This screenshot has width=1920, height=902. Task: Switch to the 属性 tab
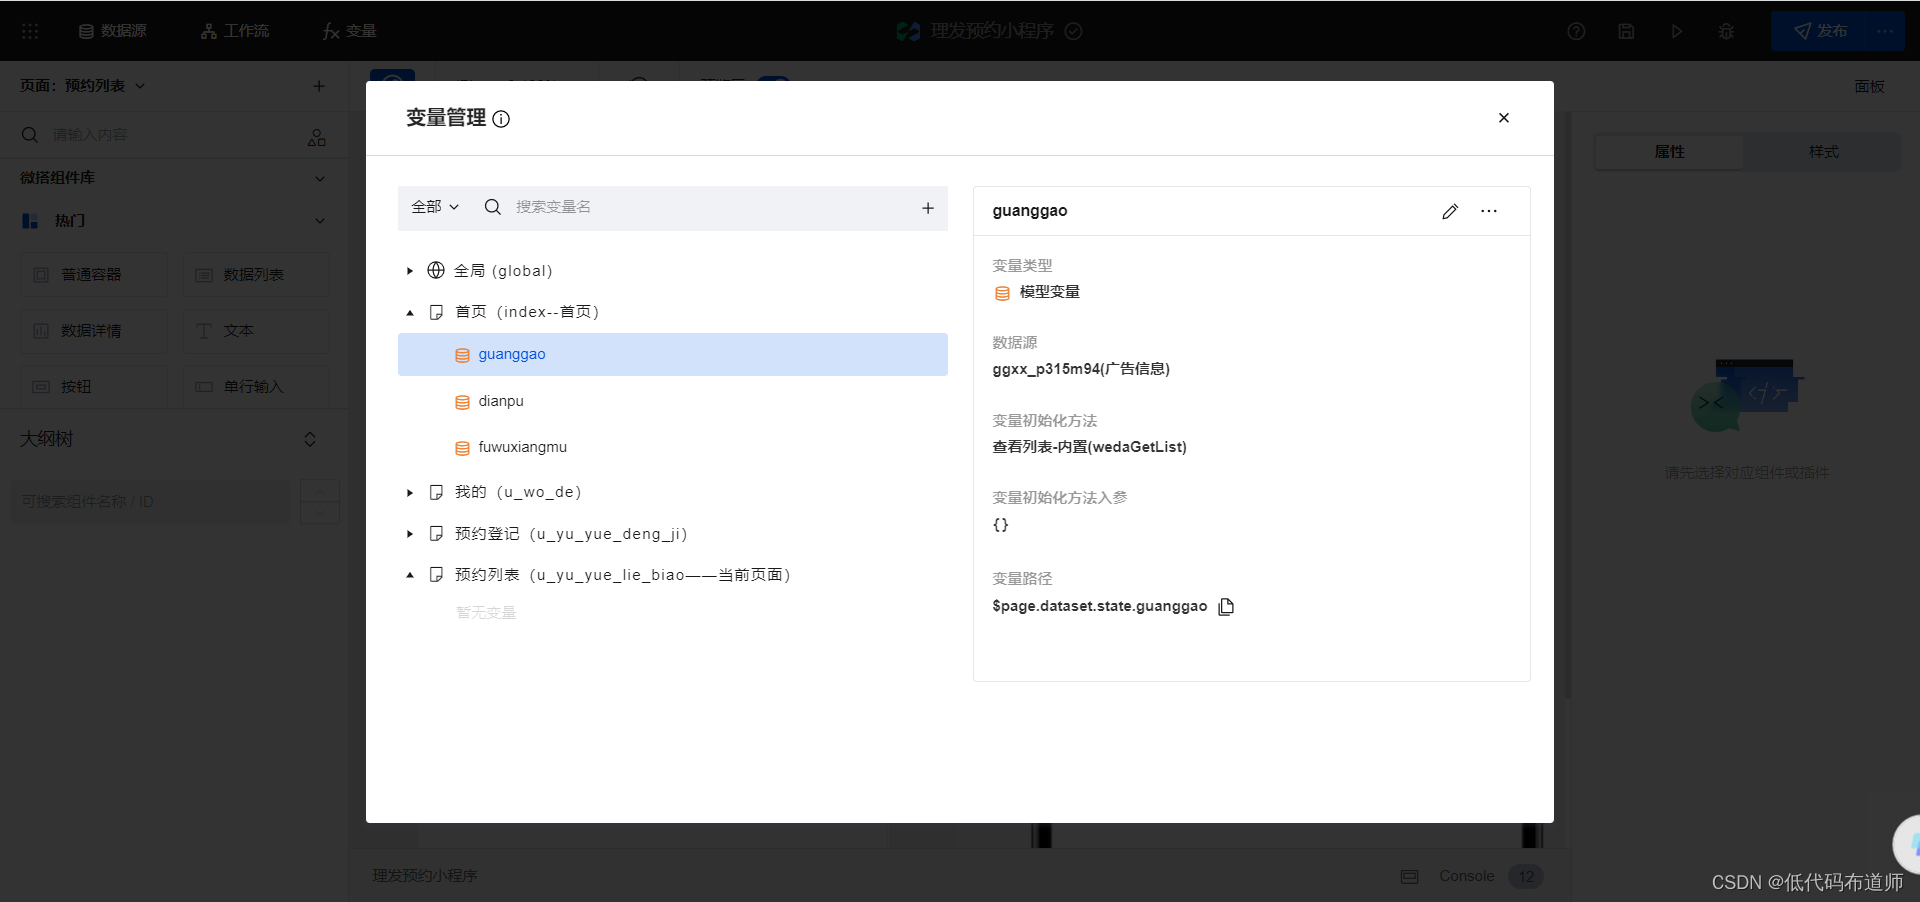pyautogui.click(x=1670, y=152)
